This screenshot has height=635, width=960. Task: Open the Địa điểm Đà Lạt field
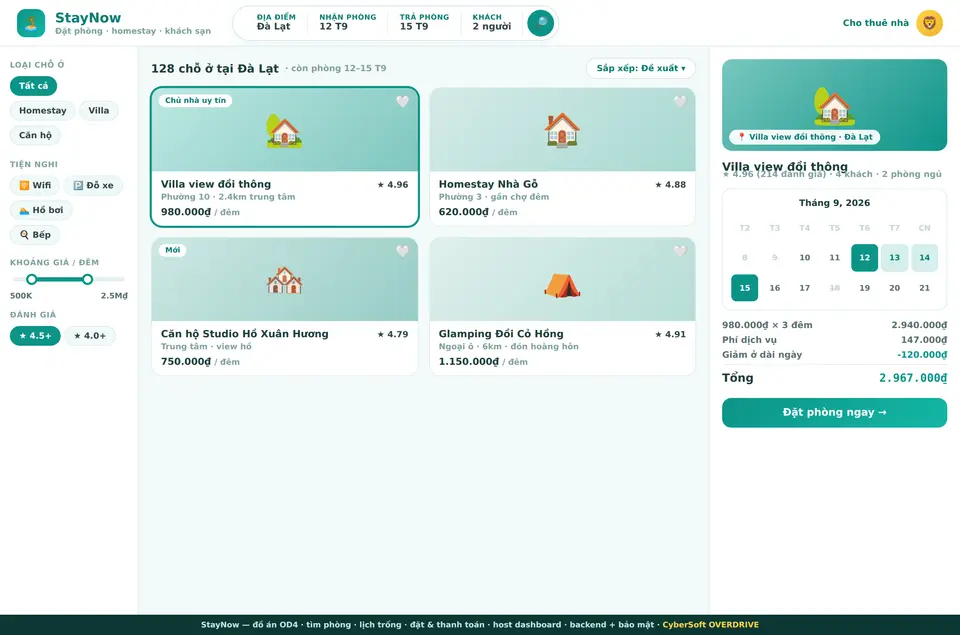[x=276, y=22]
